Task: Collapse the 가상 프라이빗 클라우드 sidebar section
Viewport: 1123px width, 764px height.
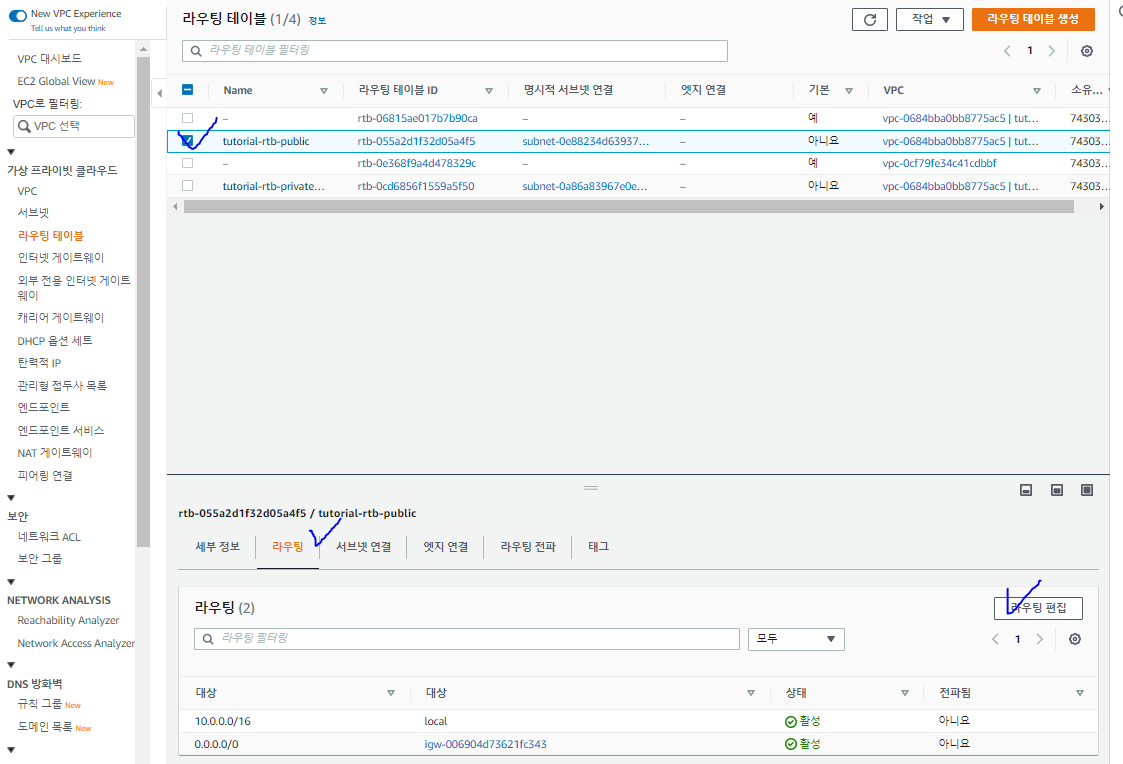Action: coord(11,152)
